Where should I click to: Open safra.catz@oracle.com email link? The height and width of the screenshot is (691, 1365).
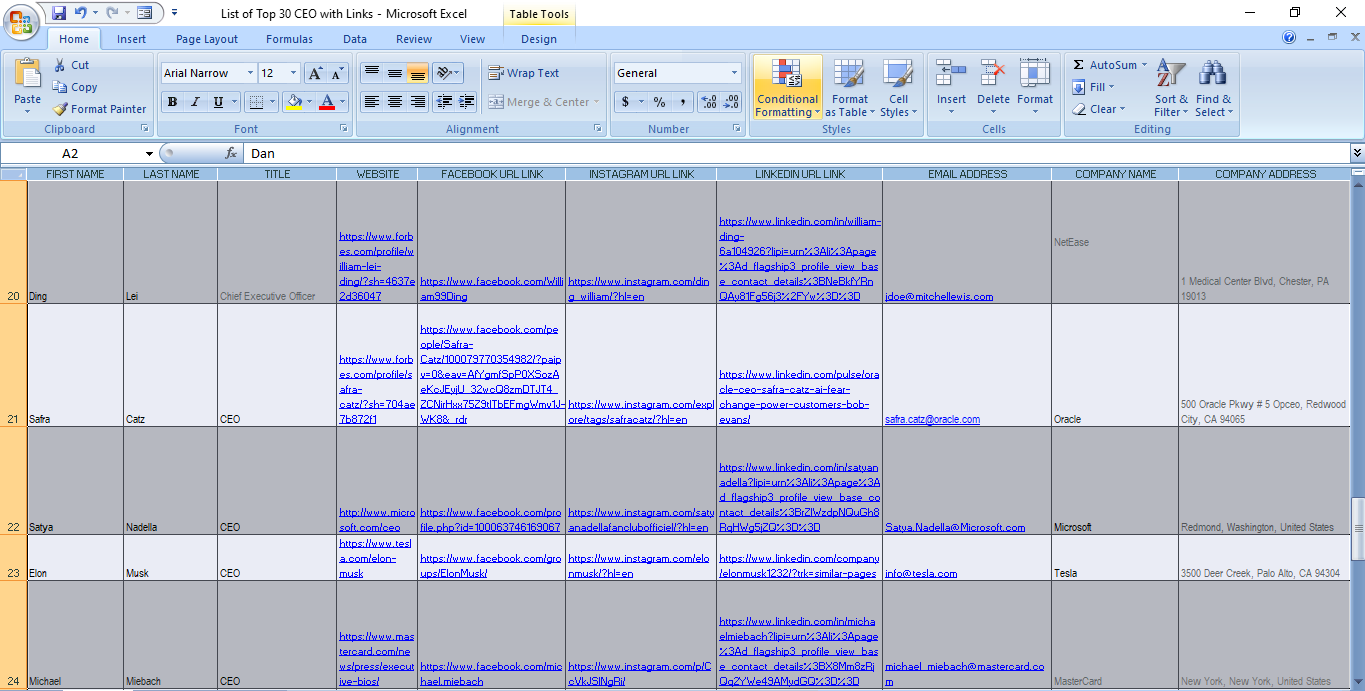point(932,420)
